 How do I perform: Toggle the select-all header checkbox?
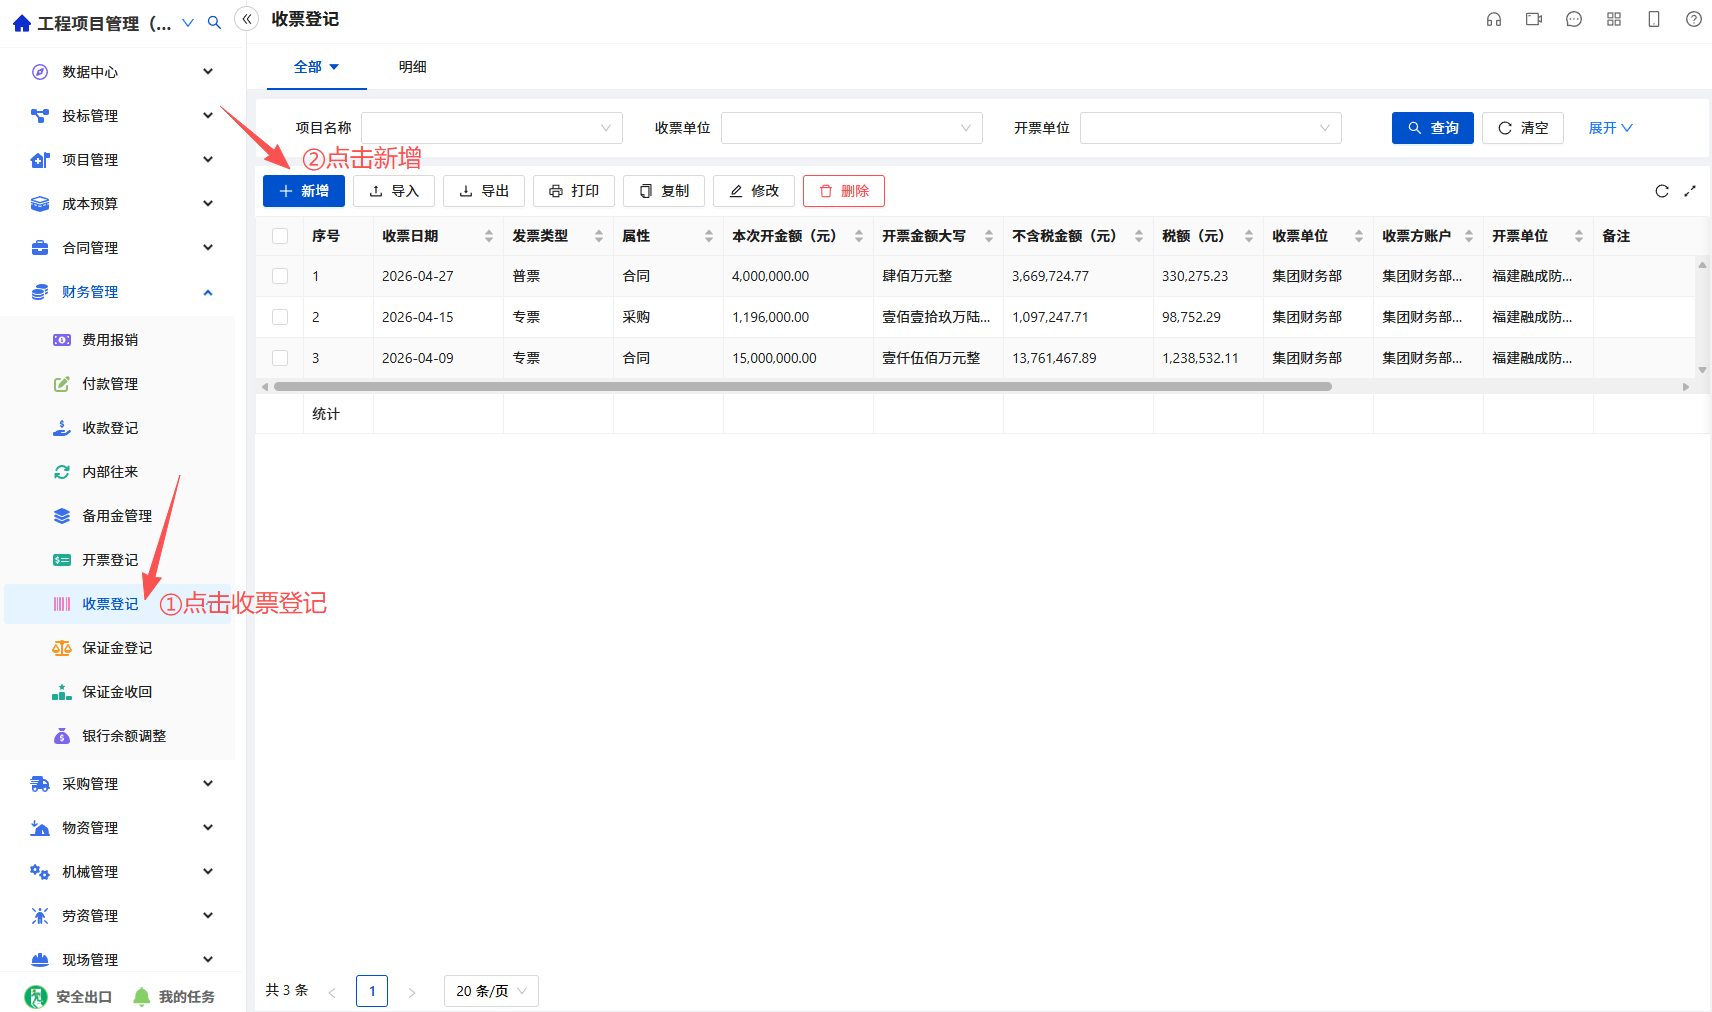[x=280, y=236]
